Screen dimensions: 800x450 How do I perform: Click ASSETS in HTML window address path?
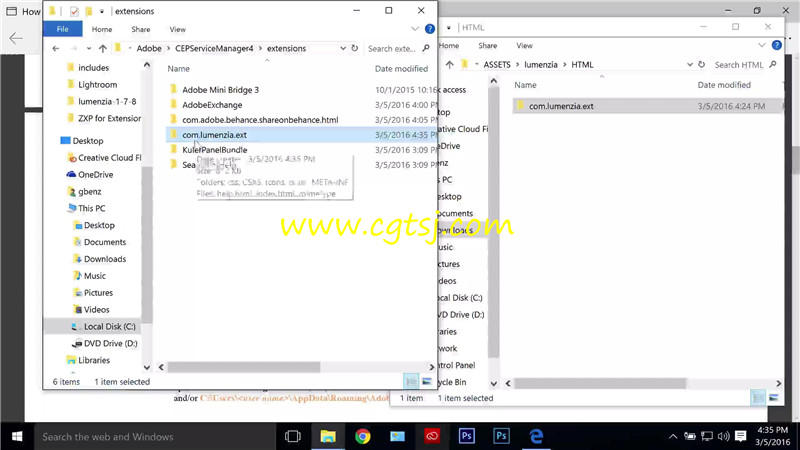(497, 65)
